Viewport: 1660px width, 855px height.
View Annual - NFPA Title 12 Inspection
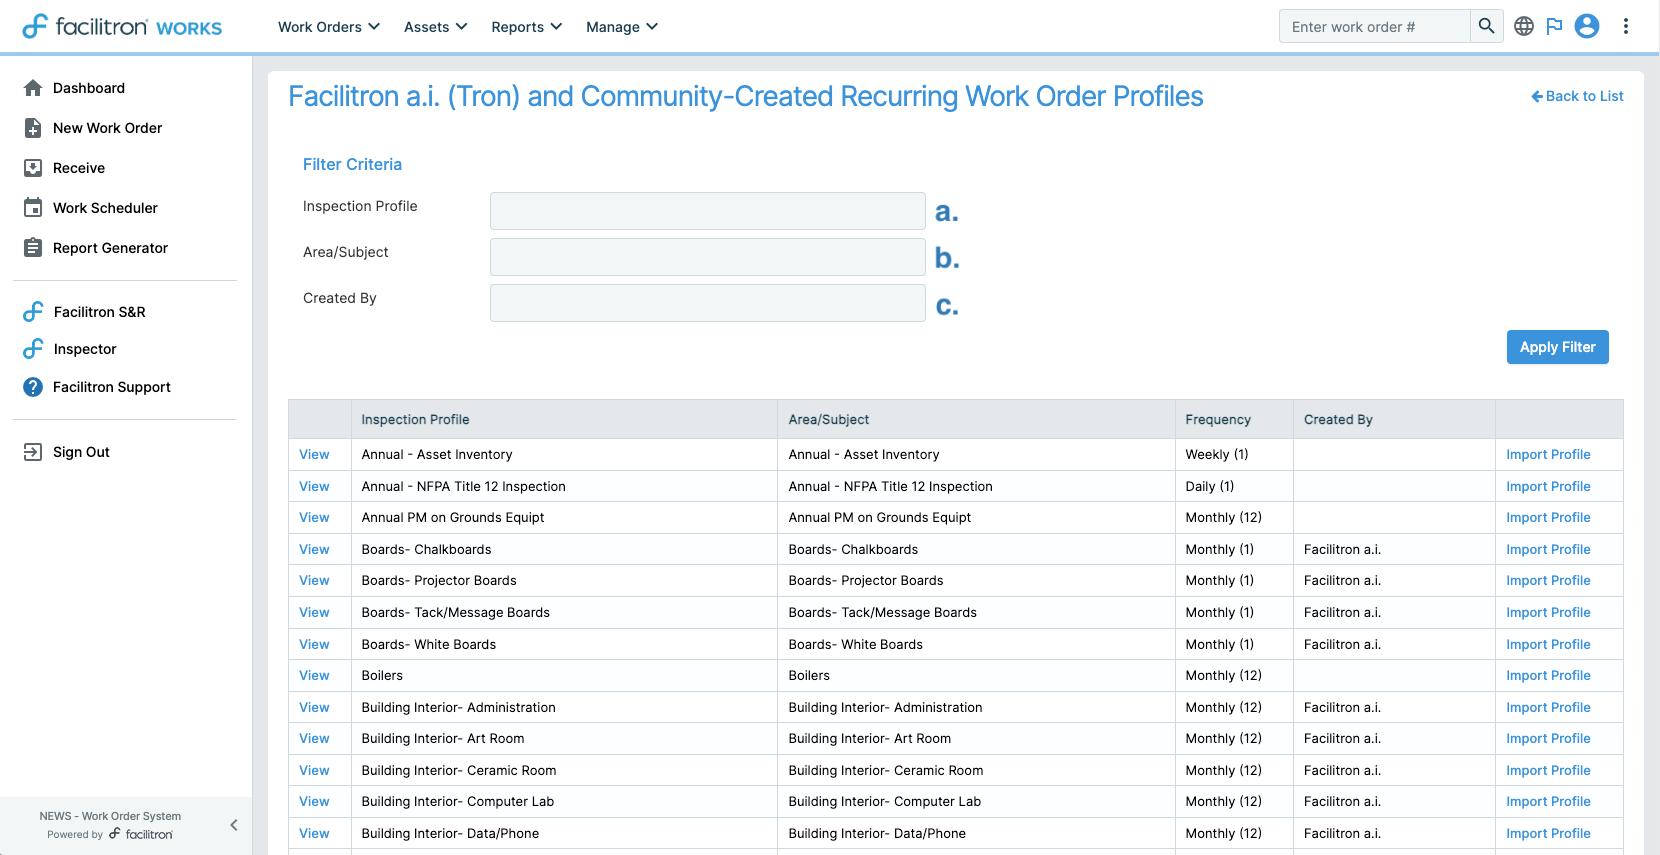pos(314,486)
